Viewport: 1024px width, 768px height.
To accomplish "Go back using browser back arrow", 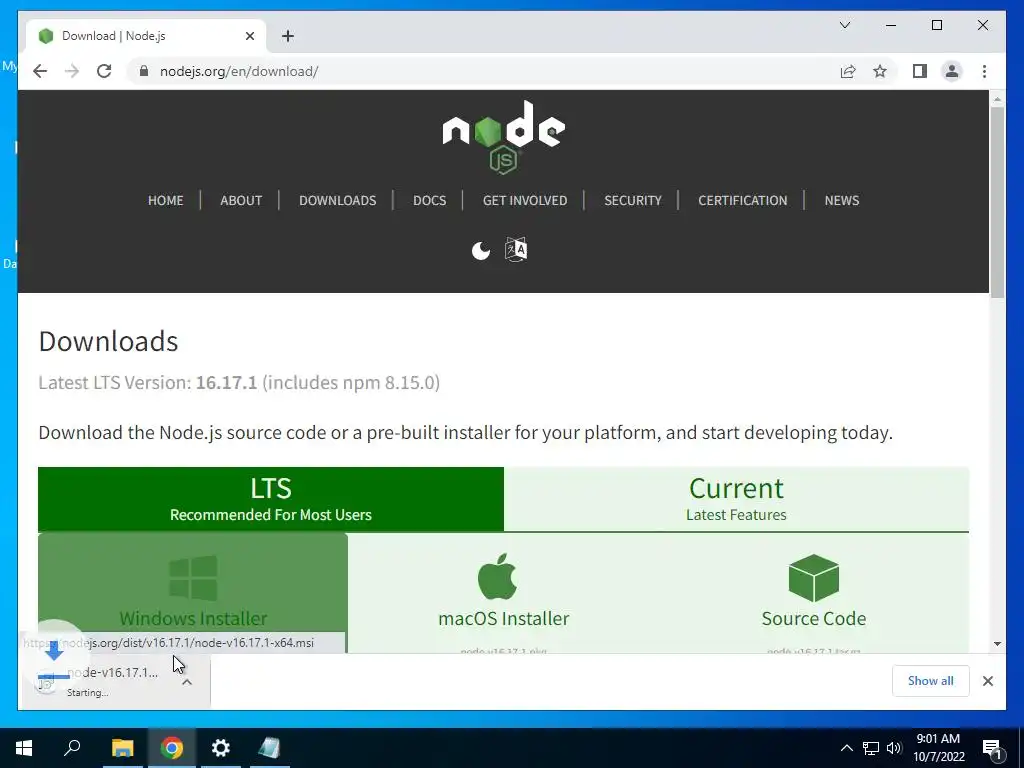I will [x=40, y=71].
